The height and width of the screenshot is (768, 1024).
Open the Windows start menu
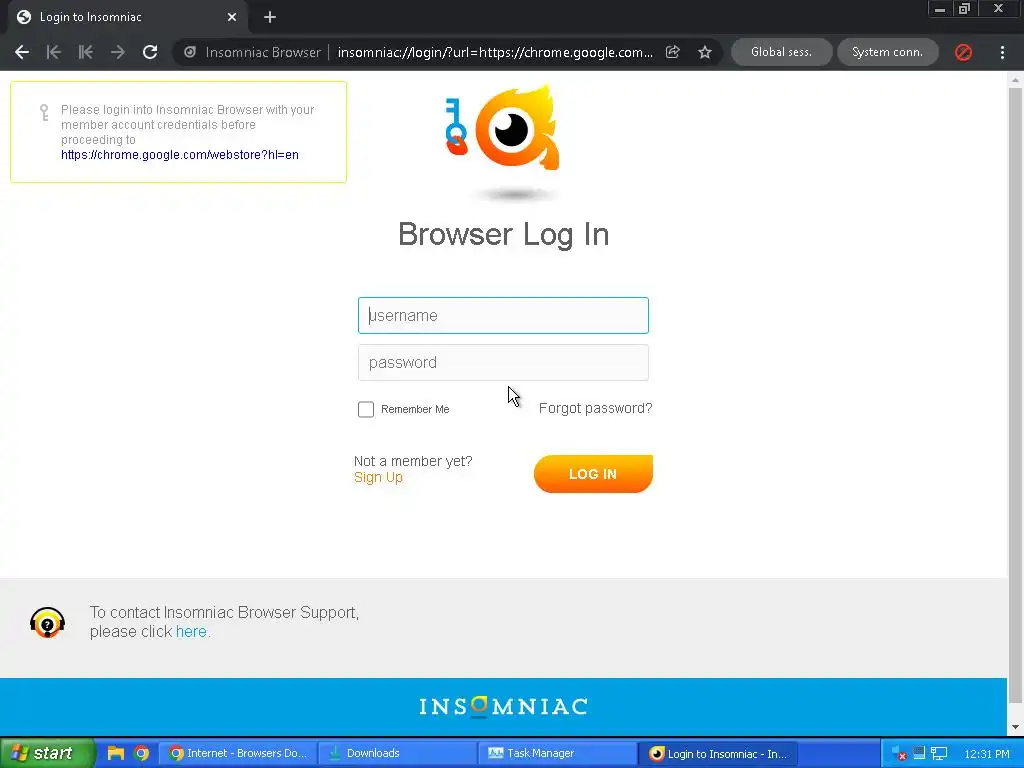[46, 753]
